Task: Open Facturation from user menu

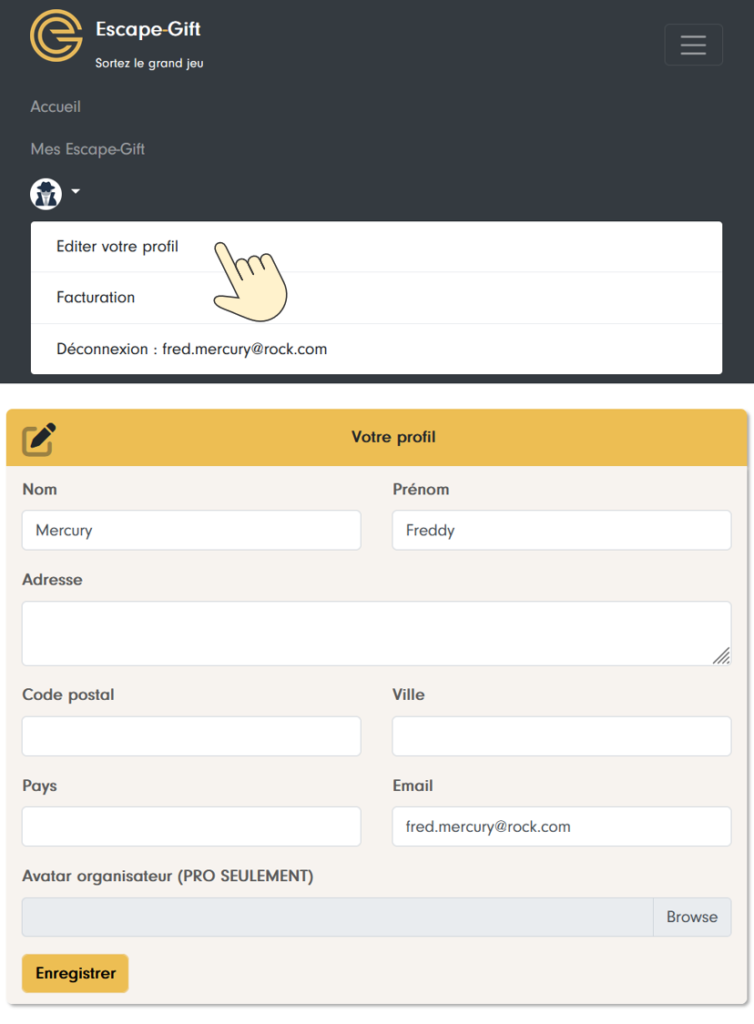Action: point(96,297)
